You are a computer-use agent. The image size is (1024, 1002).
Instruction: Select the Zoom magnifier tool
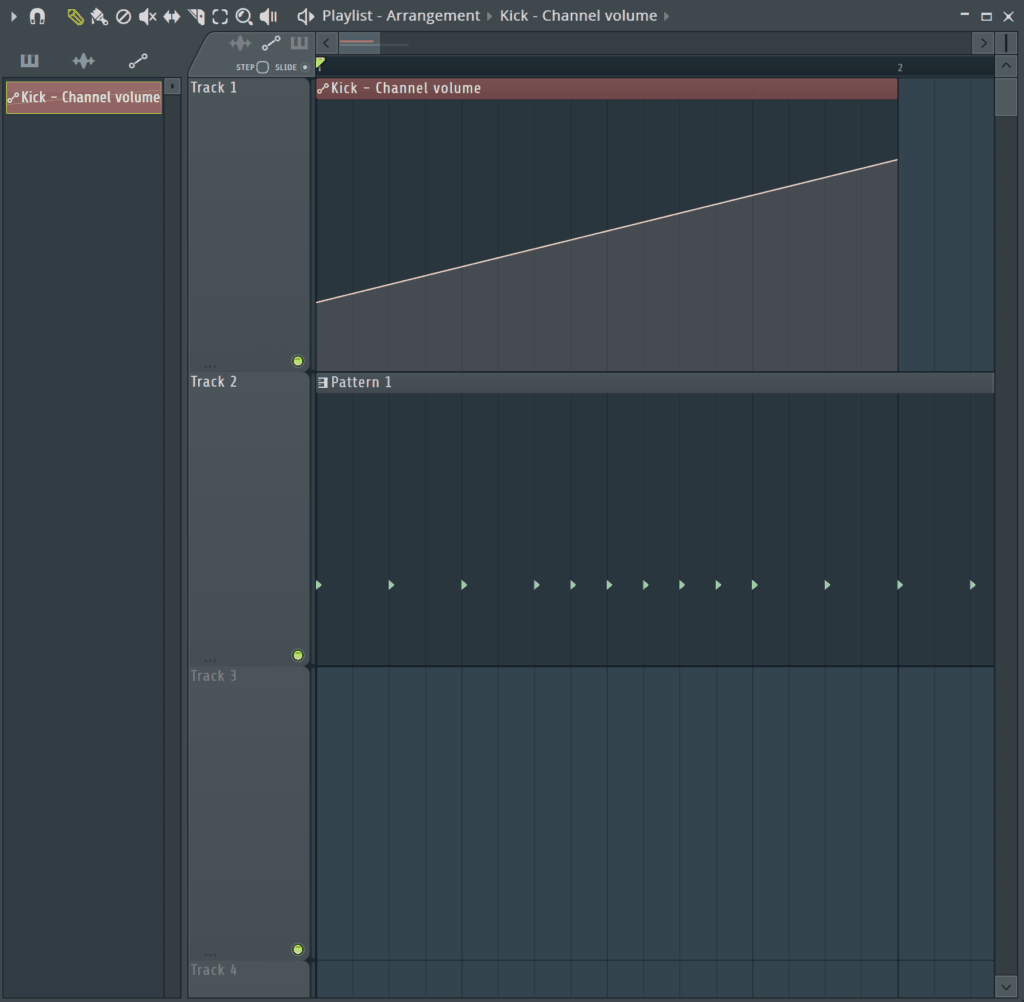coord(244,16)
